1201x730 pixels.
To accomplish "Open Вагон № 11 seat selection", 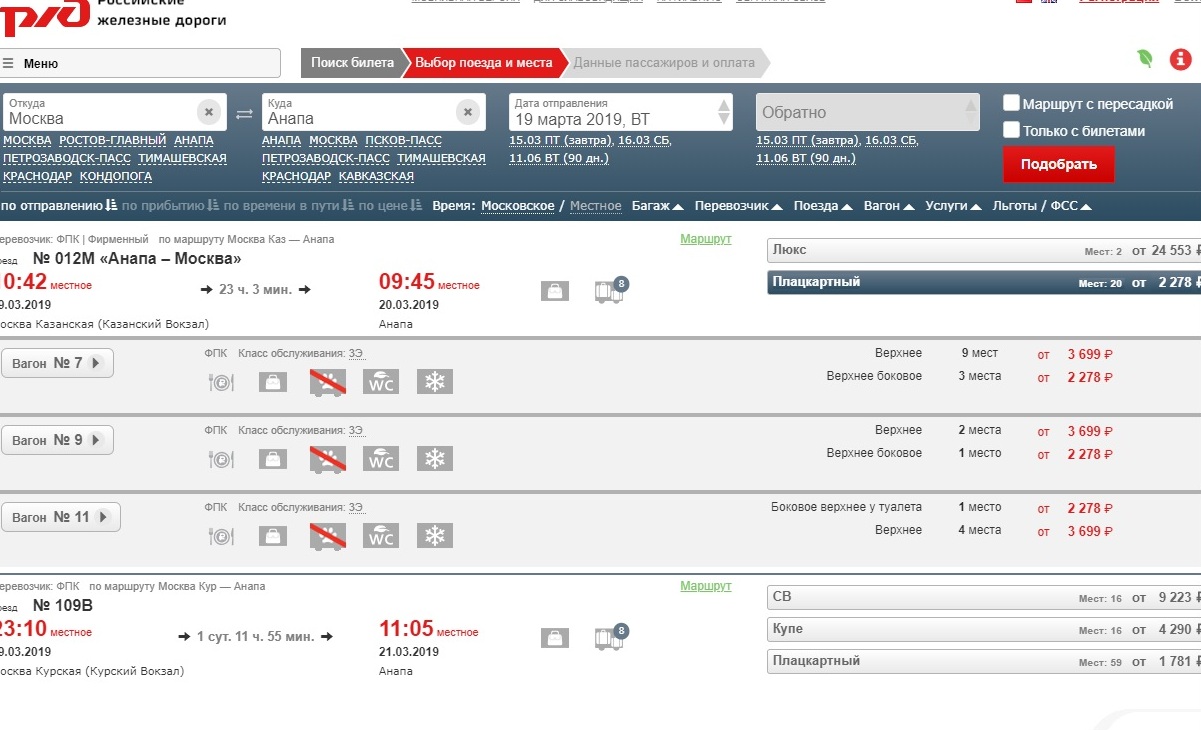I will (x=61, y=517).
